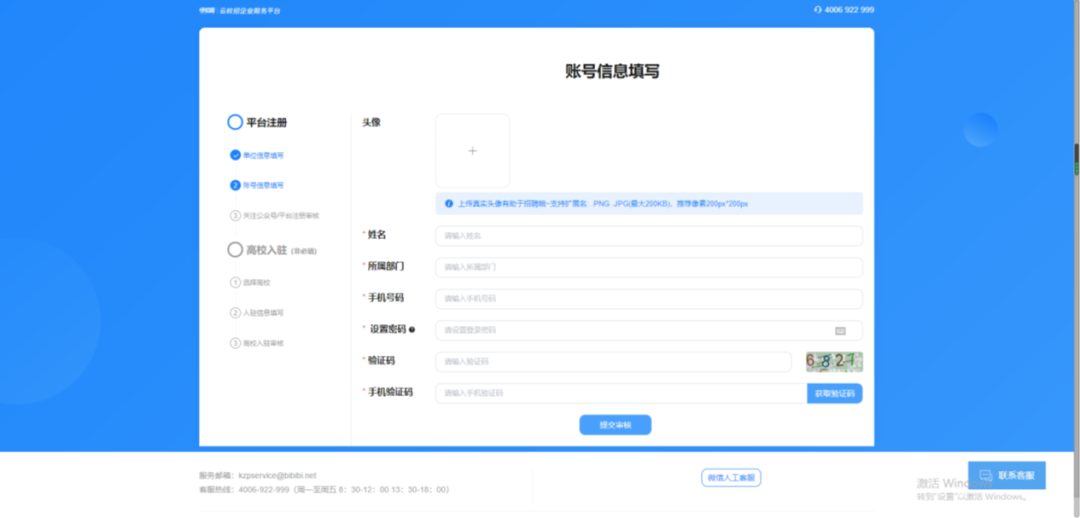The height and width of the screenshot is (518, 1080).
Task: Click the hotline number 4006 922 999
Action: coord(849,10)
